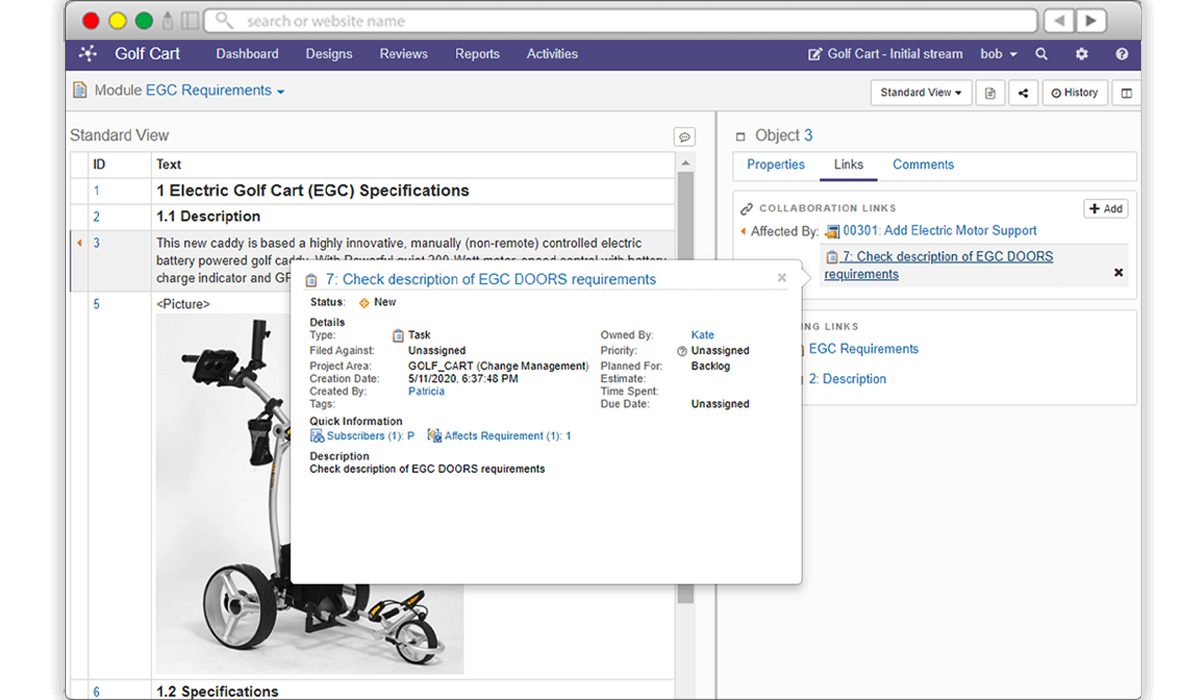Open the Dashboard menu
Screen dimensions: 1200x700
pyautogui.click(x=247, y=54)
